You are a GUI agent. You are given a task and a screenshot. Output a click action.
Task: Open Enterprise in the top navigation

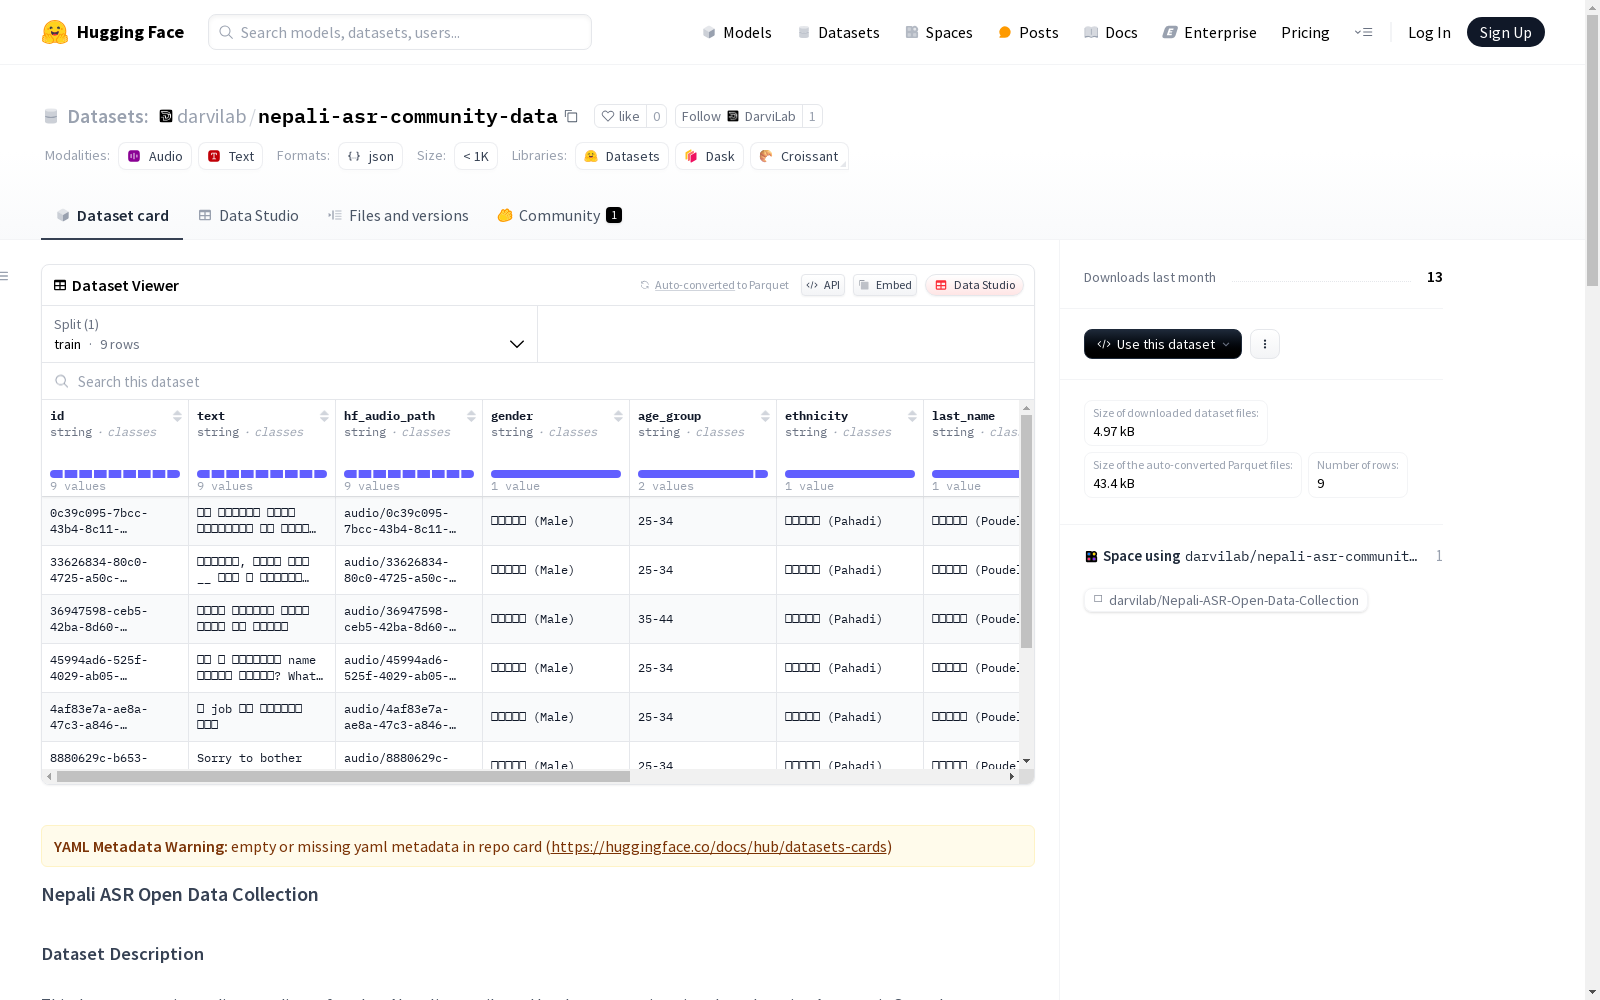pyautogui.click(x=1210, y=32)
